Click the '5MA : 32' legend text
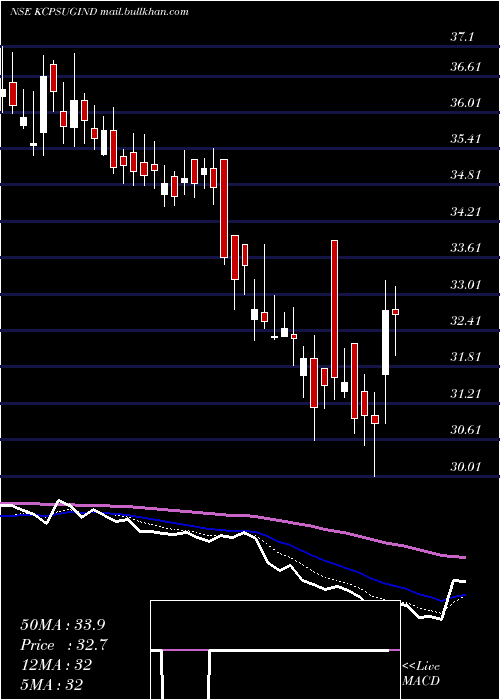The width and height of the screenshot is (500, 700). click(51, 685)
